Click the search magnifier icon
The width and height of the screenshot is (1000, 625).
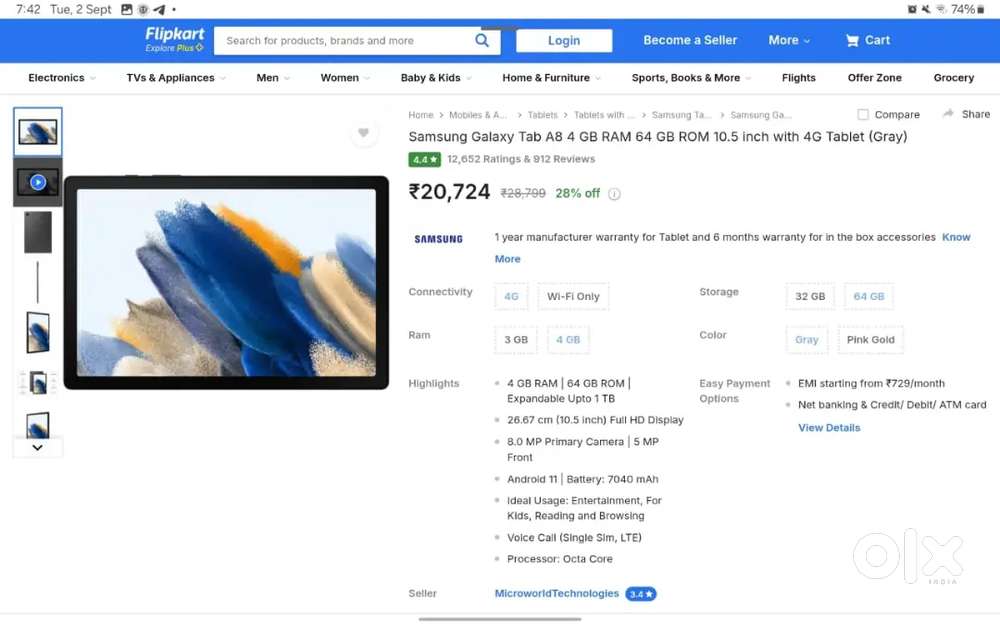tap(482, 41)
